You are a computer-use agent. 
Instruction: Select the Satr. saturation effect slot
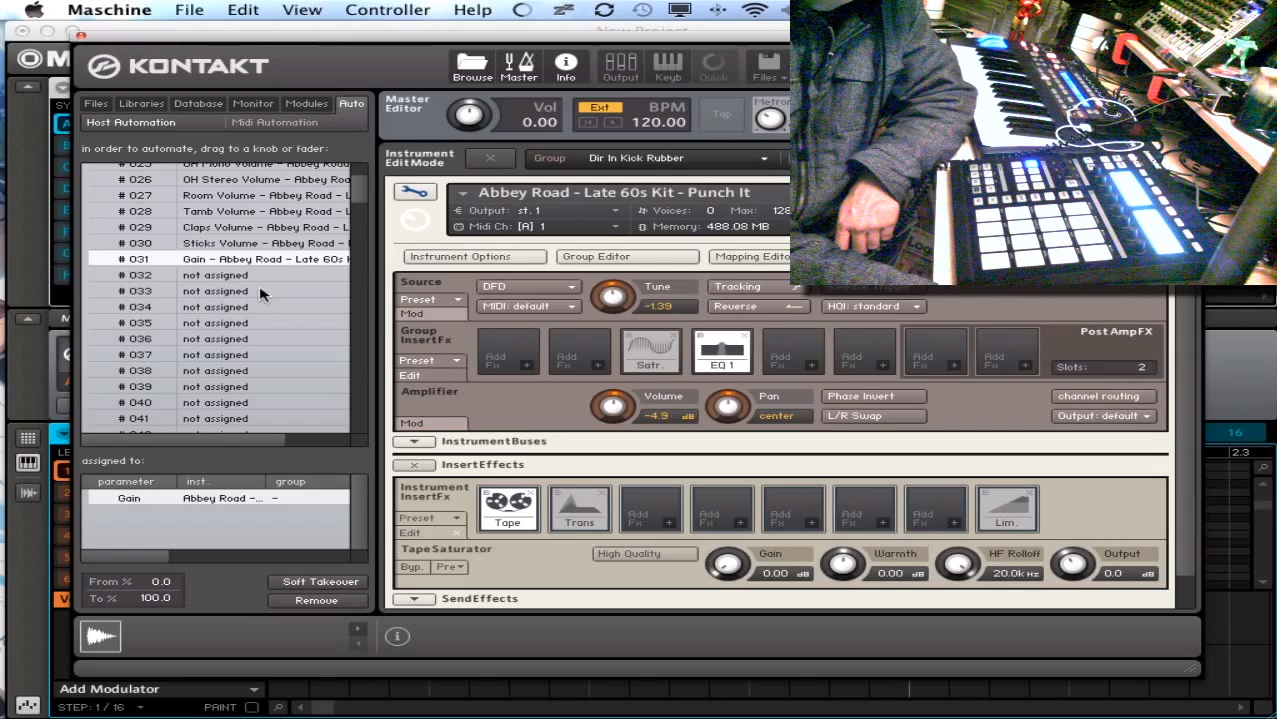pos(651,352)
